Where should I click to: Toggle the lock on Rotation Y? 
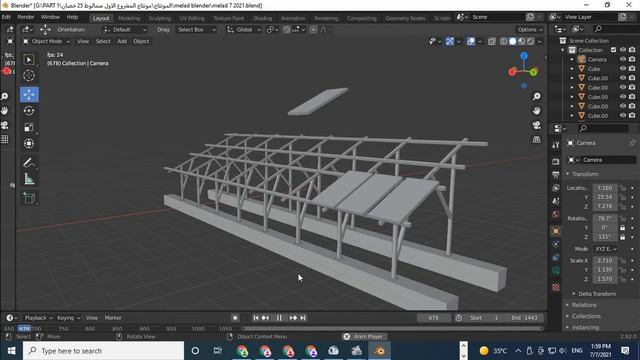[622, 227]
